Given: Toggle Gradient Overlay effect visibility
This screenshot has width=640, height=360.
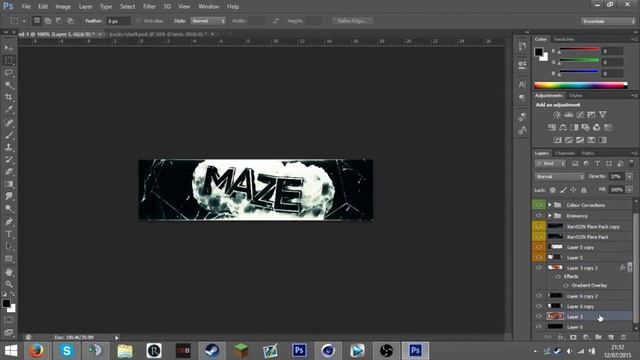Looking at the screenshot, I should tap(566, 285).
